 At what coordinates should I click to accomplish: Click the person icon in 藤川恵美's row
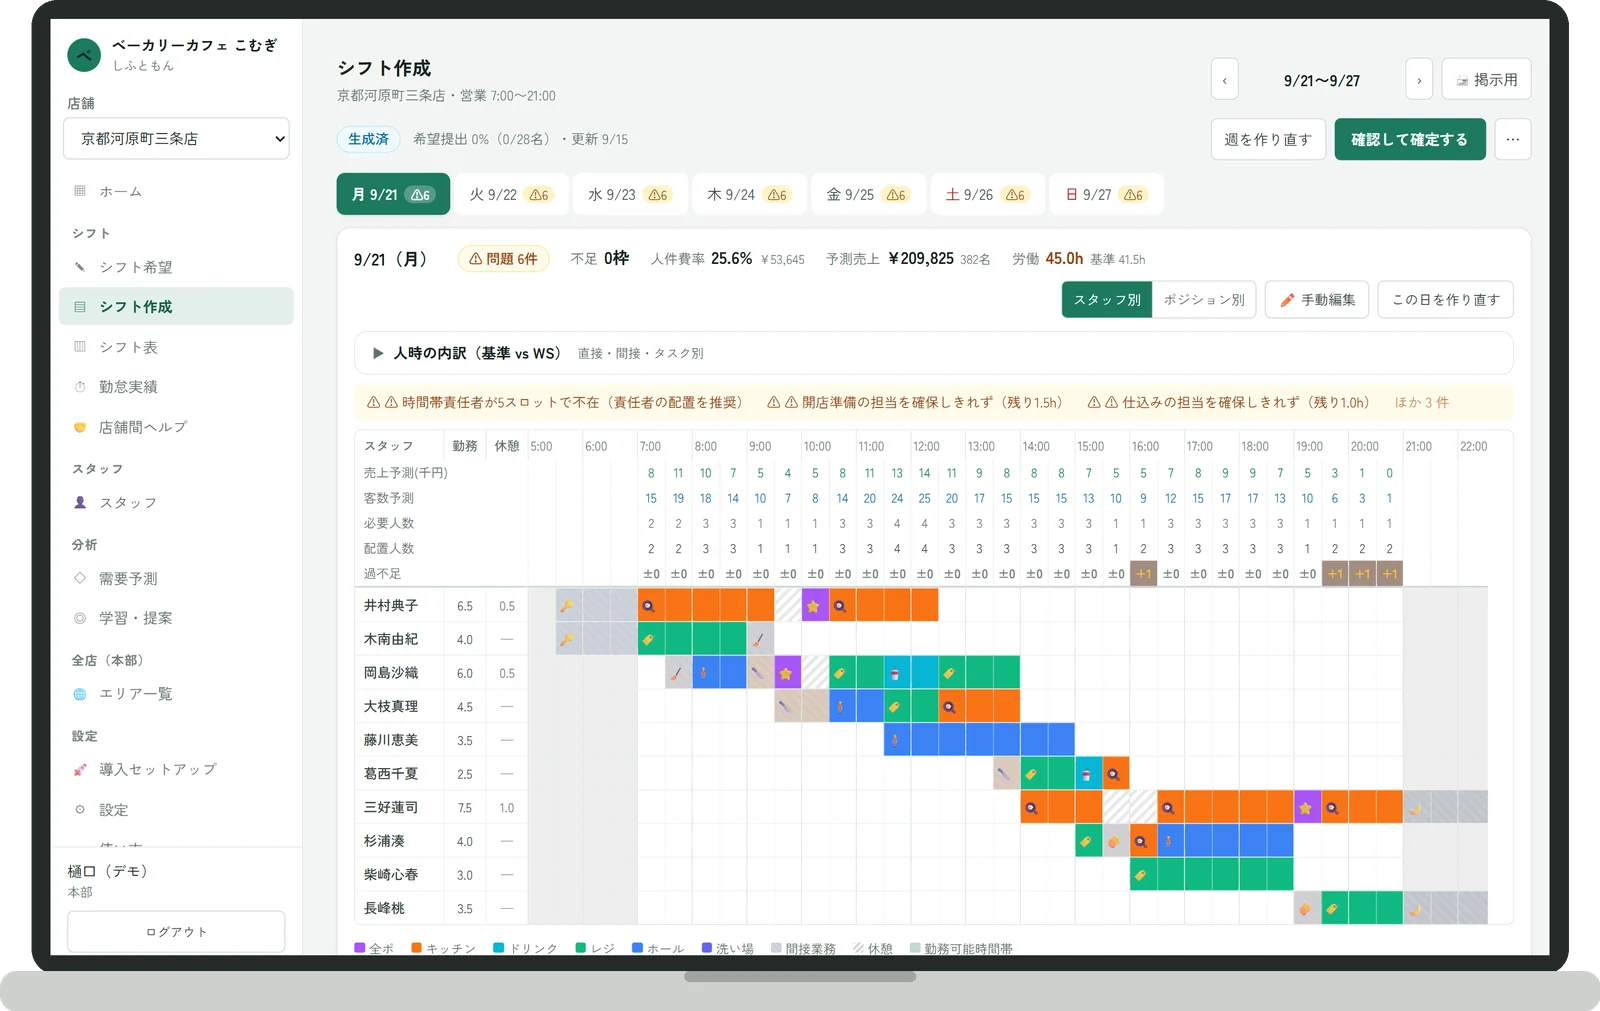pos(895,740)
